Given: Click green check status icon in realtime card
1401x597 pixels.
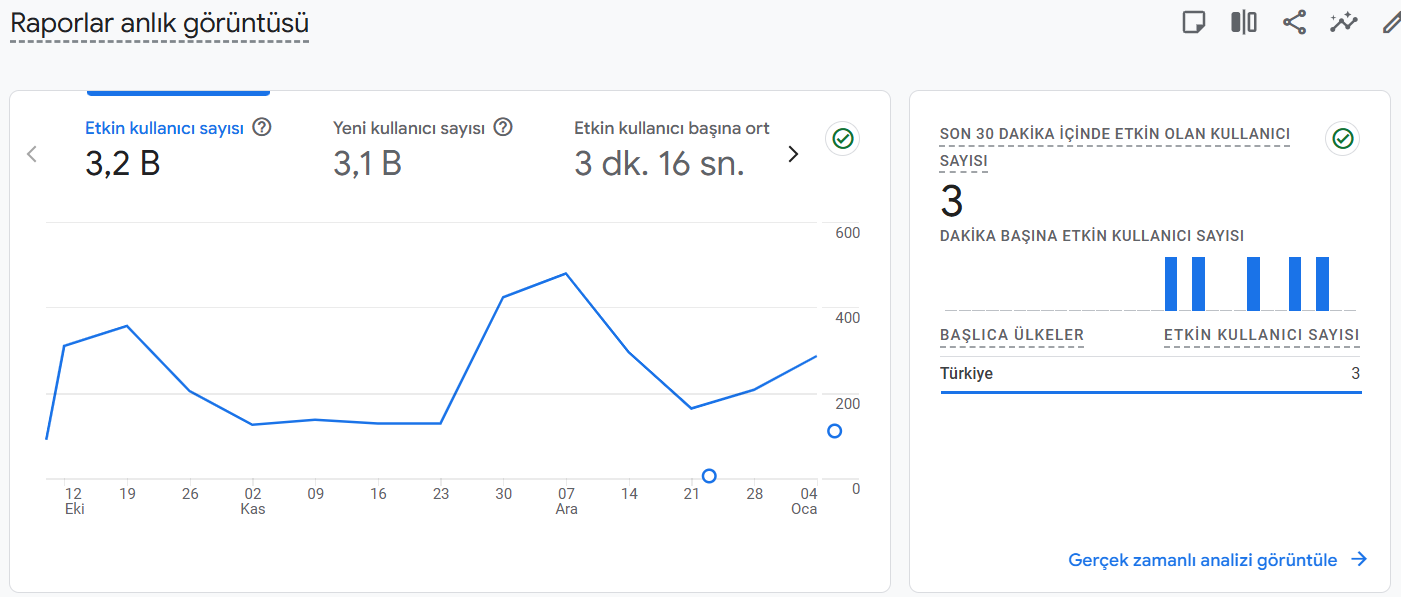Looking at the screenshot, I should 1342,139.
